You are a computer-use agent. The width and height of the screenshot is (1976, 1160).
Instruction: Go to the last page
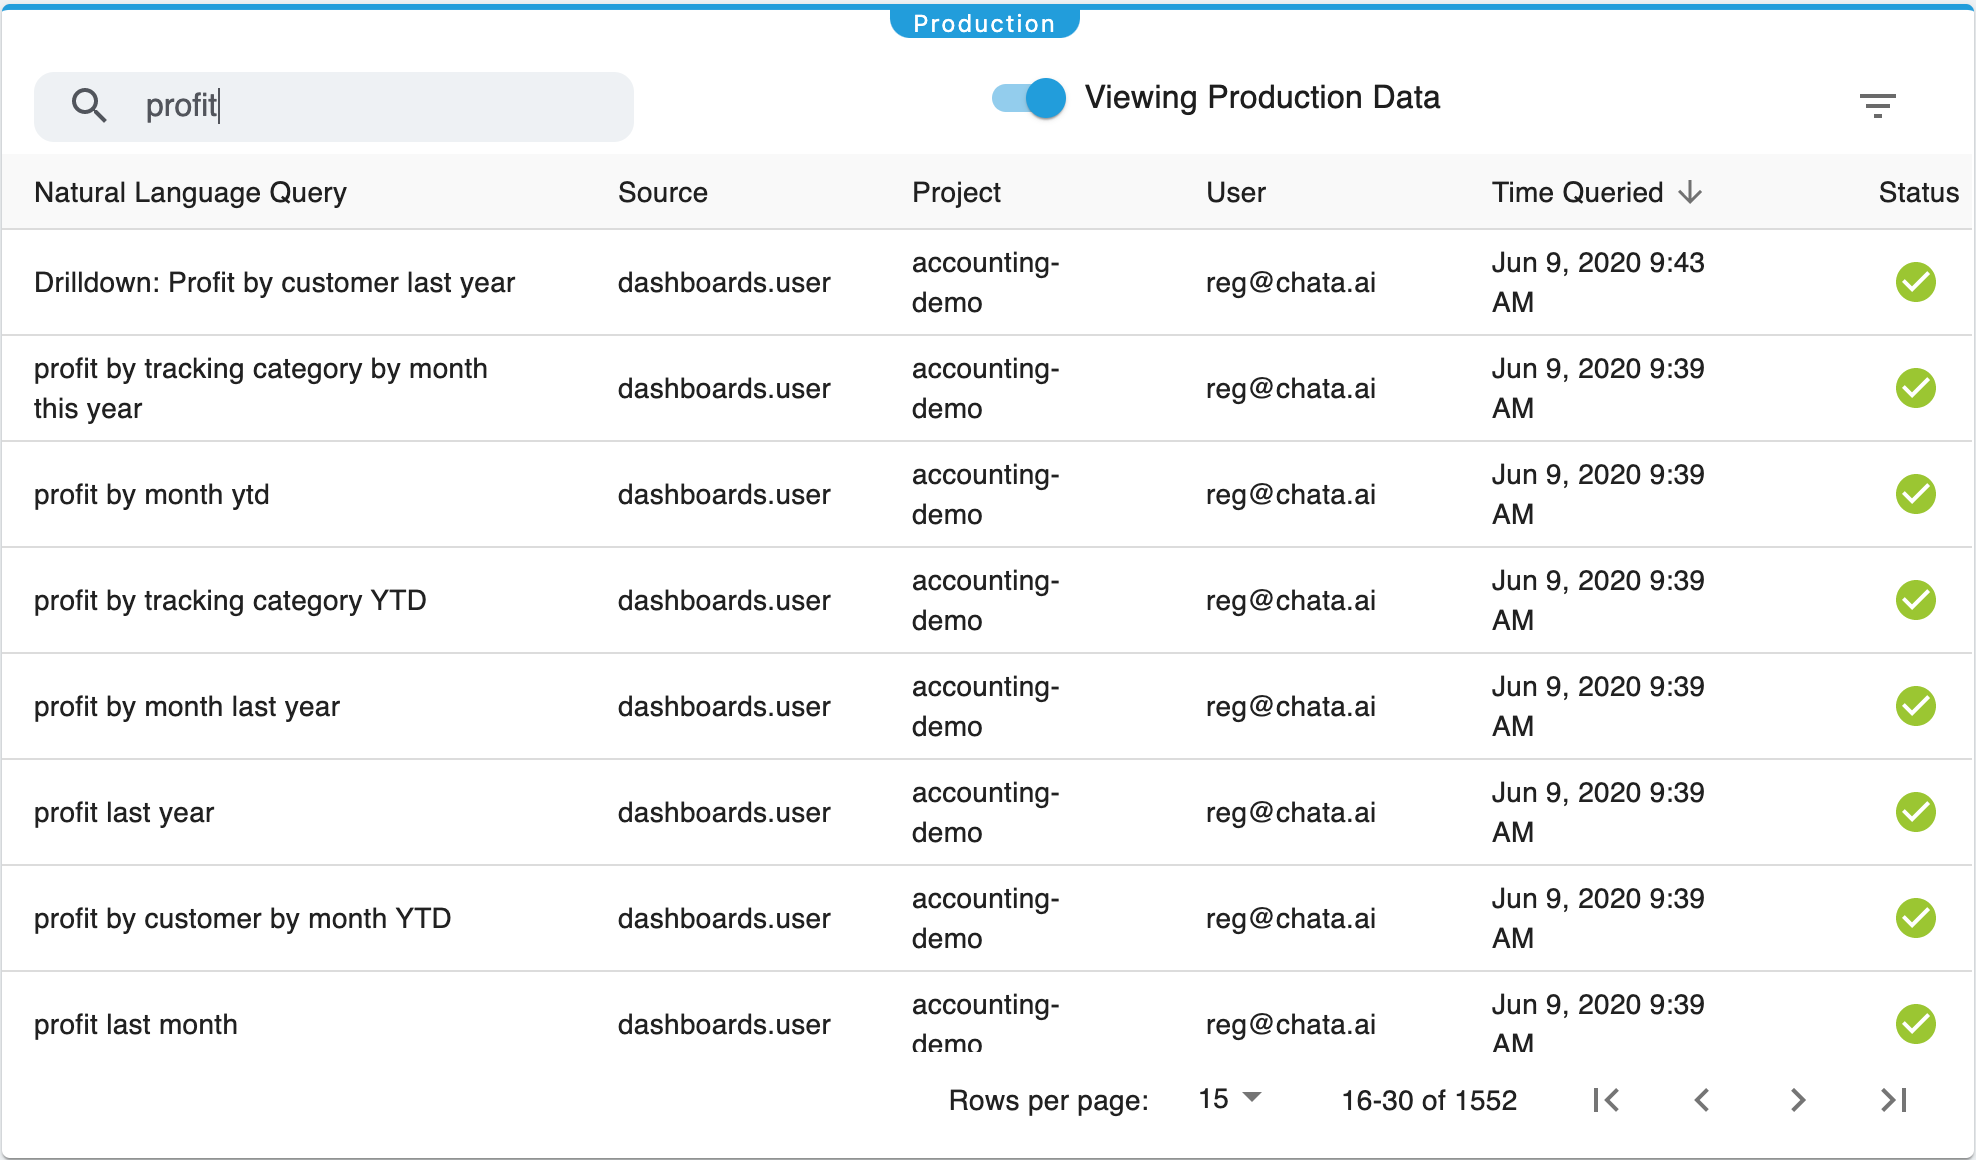pos(1894,1100)
